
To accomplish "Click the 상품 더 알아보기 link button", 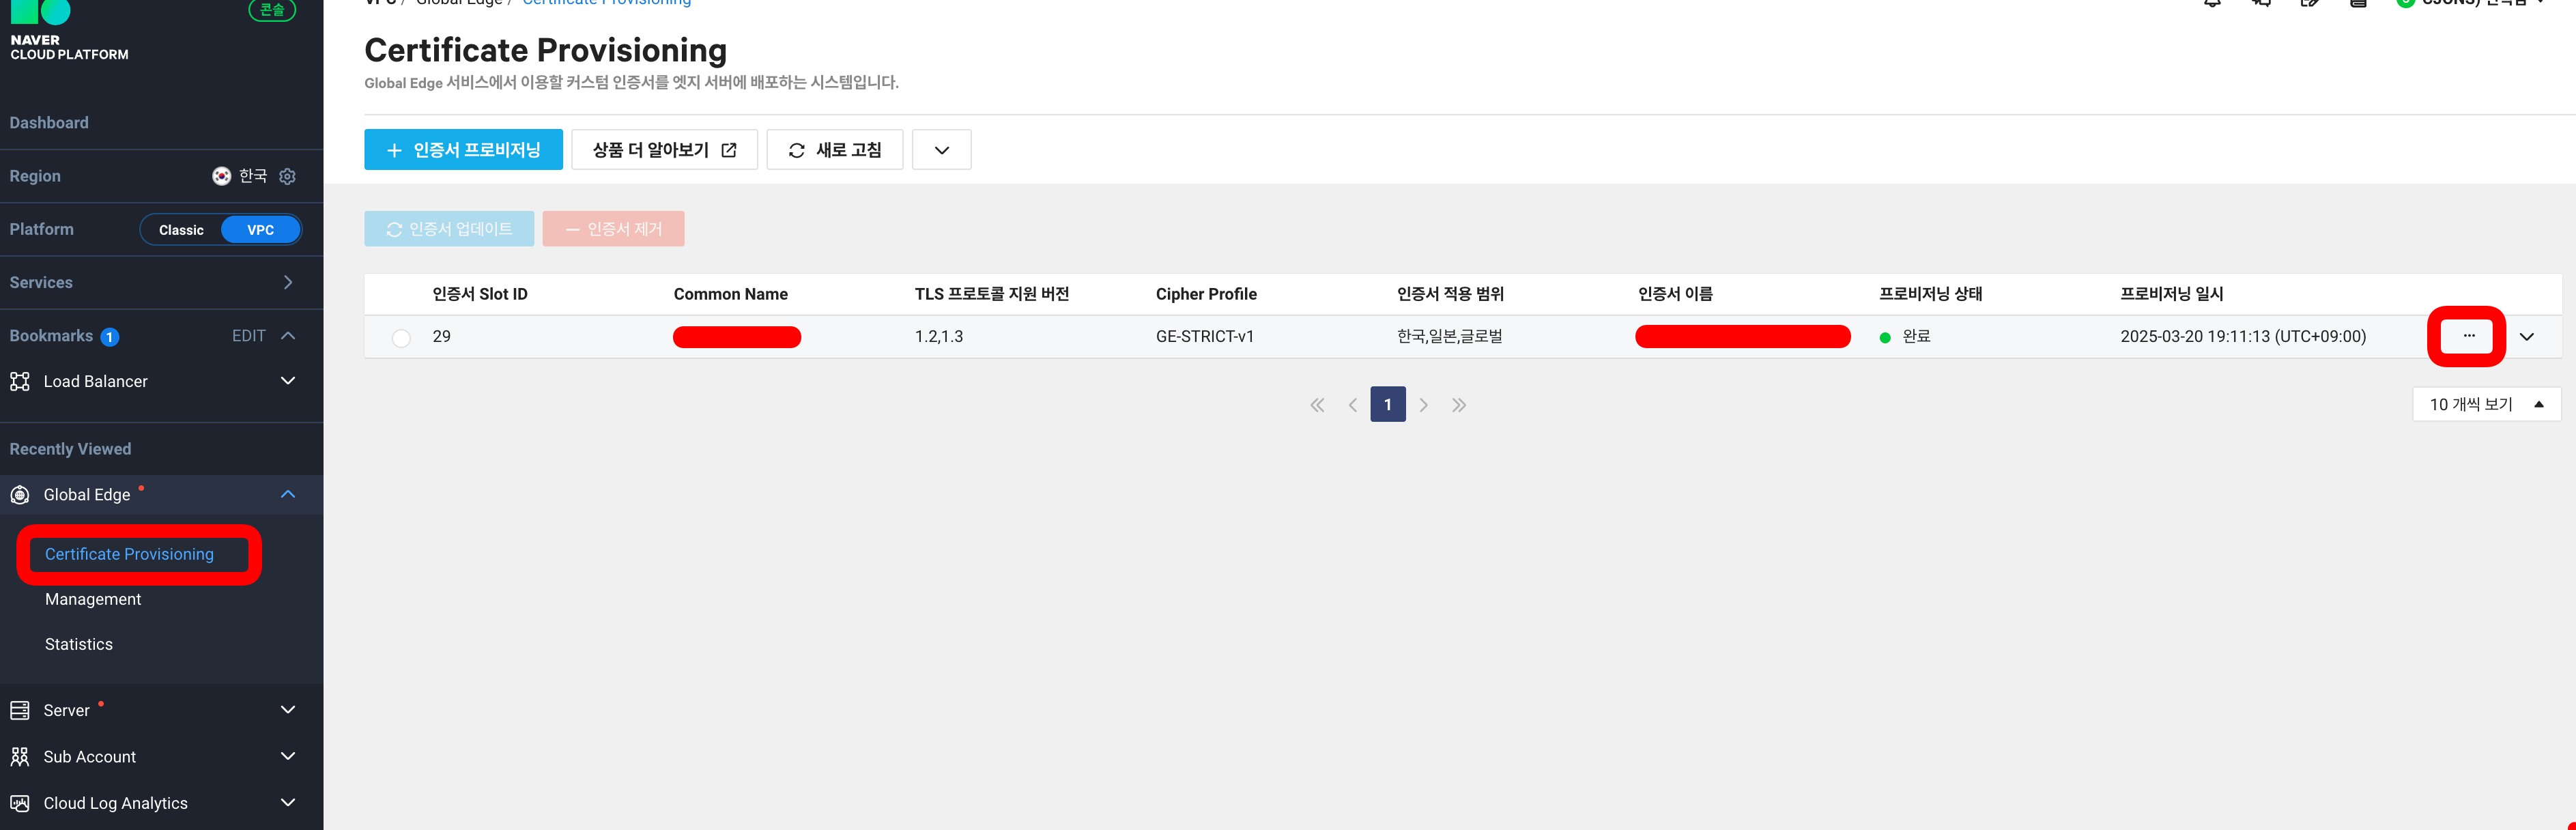I will point(664,150).
